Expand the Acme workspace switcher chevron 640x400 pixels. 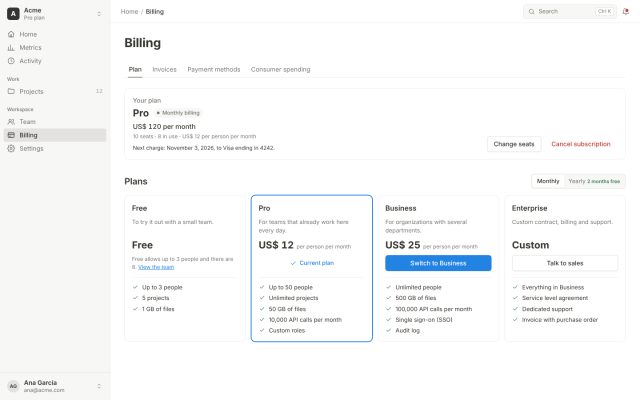tap(99, 14)
